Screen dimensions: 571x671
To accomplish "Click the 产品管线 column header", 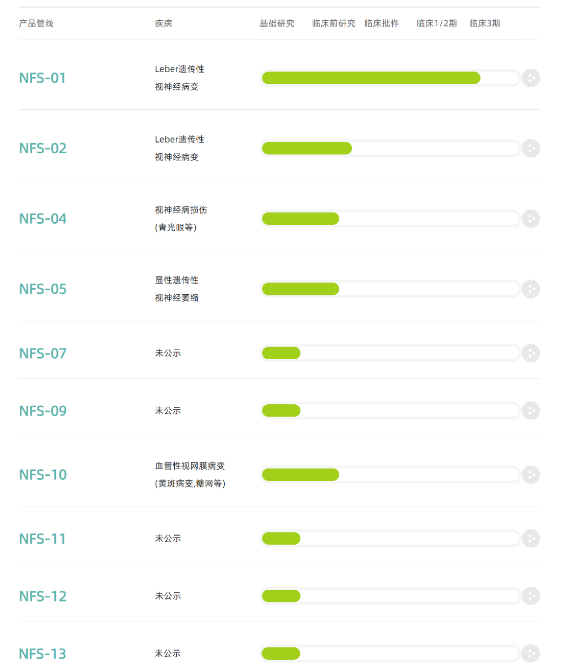I will pos(36,24).
